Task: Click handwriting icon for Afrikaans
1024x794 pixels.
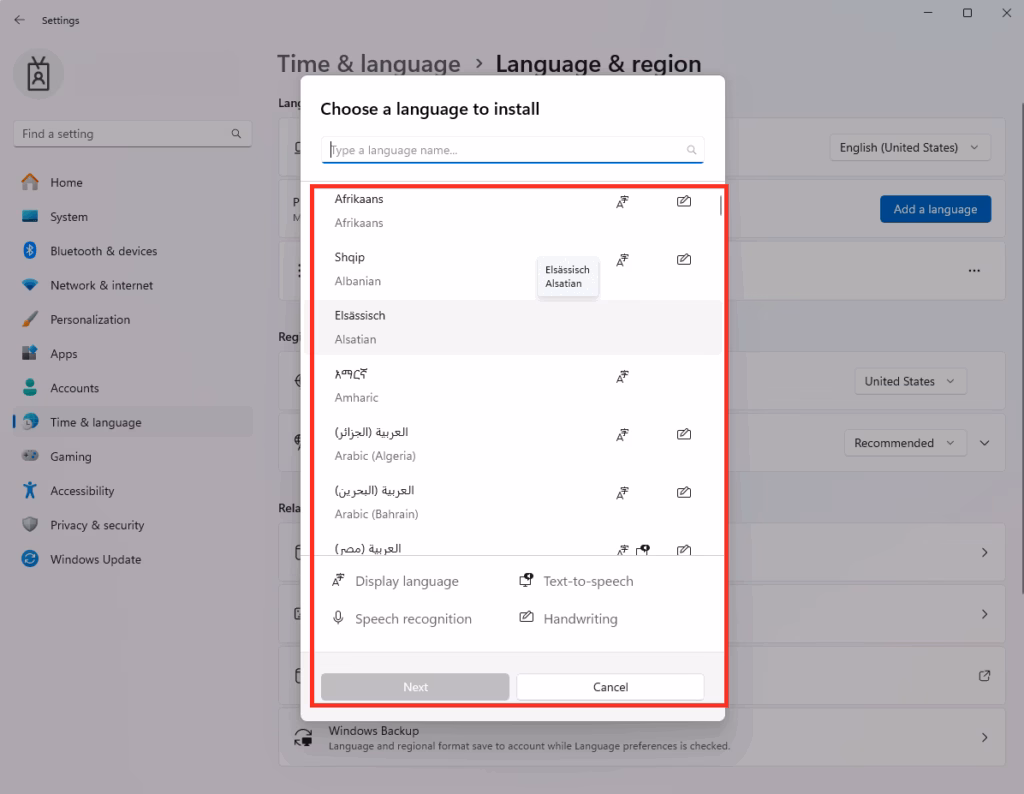Action: click(x=684, y=201)
